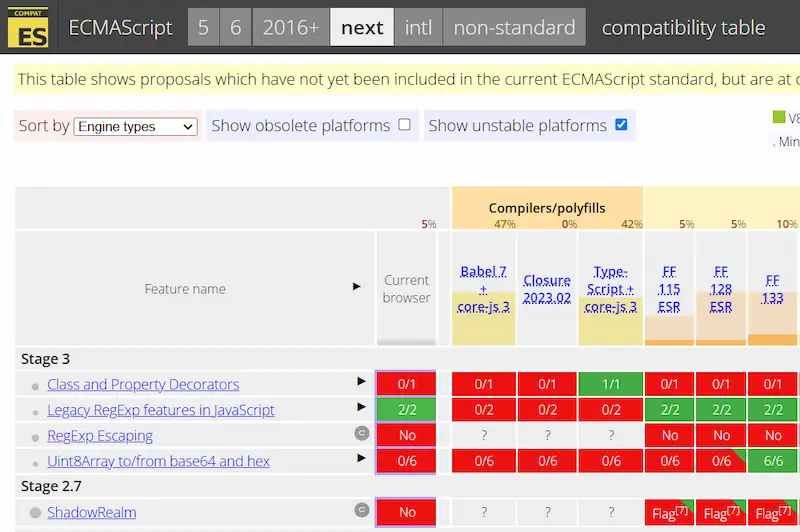Viewport: 800px width, 532px height.
Task: Switch to the ES6 tab
Action: tap(235, 27)
